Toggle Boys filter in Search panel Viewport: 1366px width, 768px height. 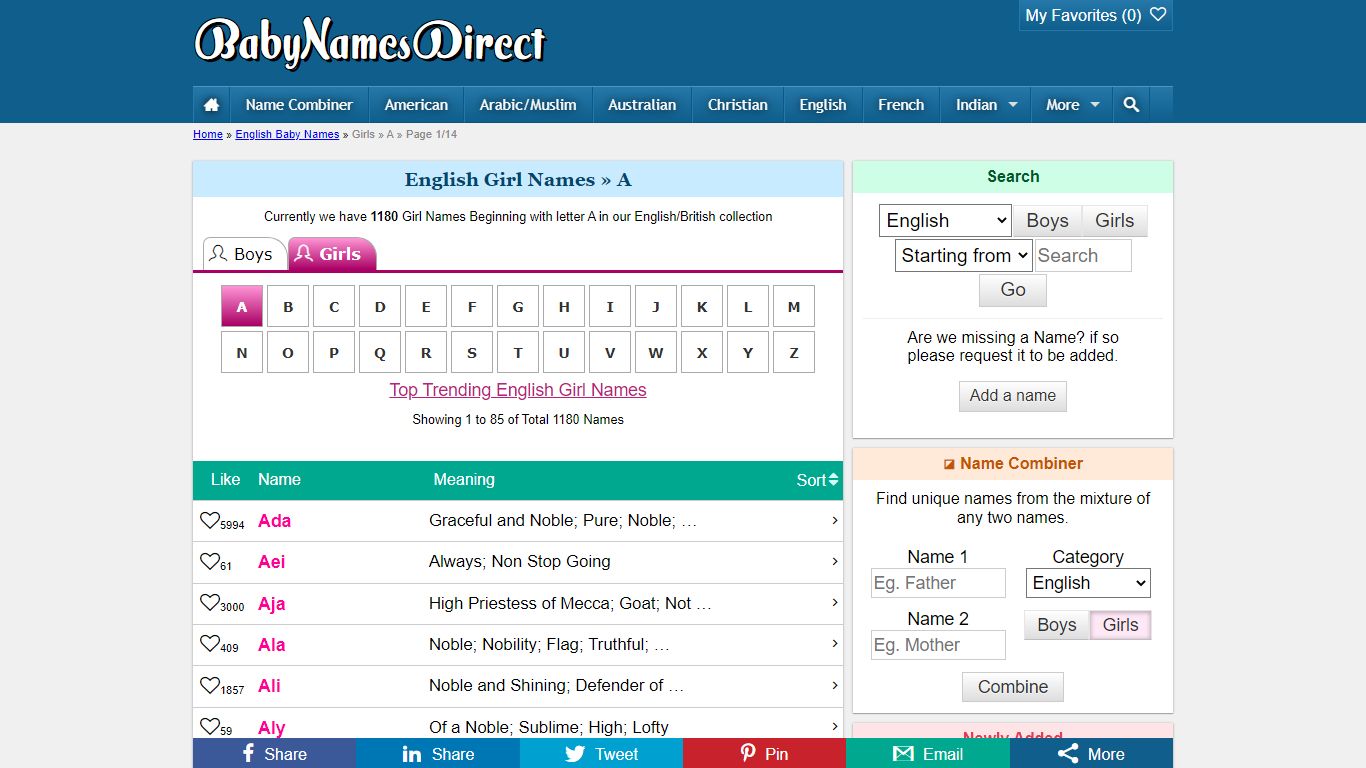click(1047, 221)
